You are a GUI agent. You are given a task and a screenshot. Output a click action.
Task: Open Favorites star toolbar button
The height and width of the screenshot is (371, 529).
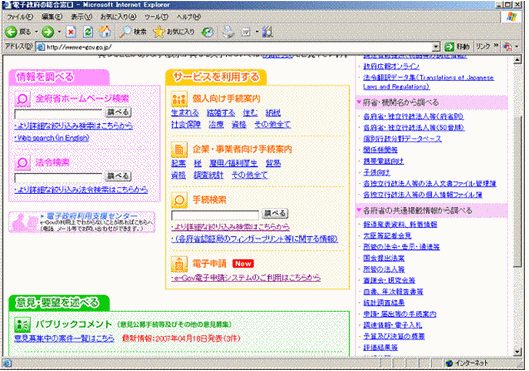pos(174,32)
